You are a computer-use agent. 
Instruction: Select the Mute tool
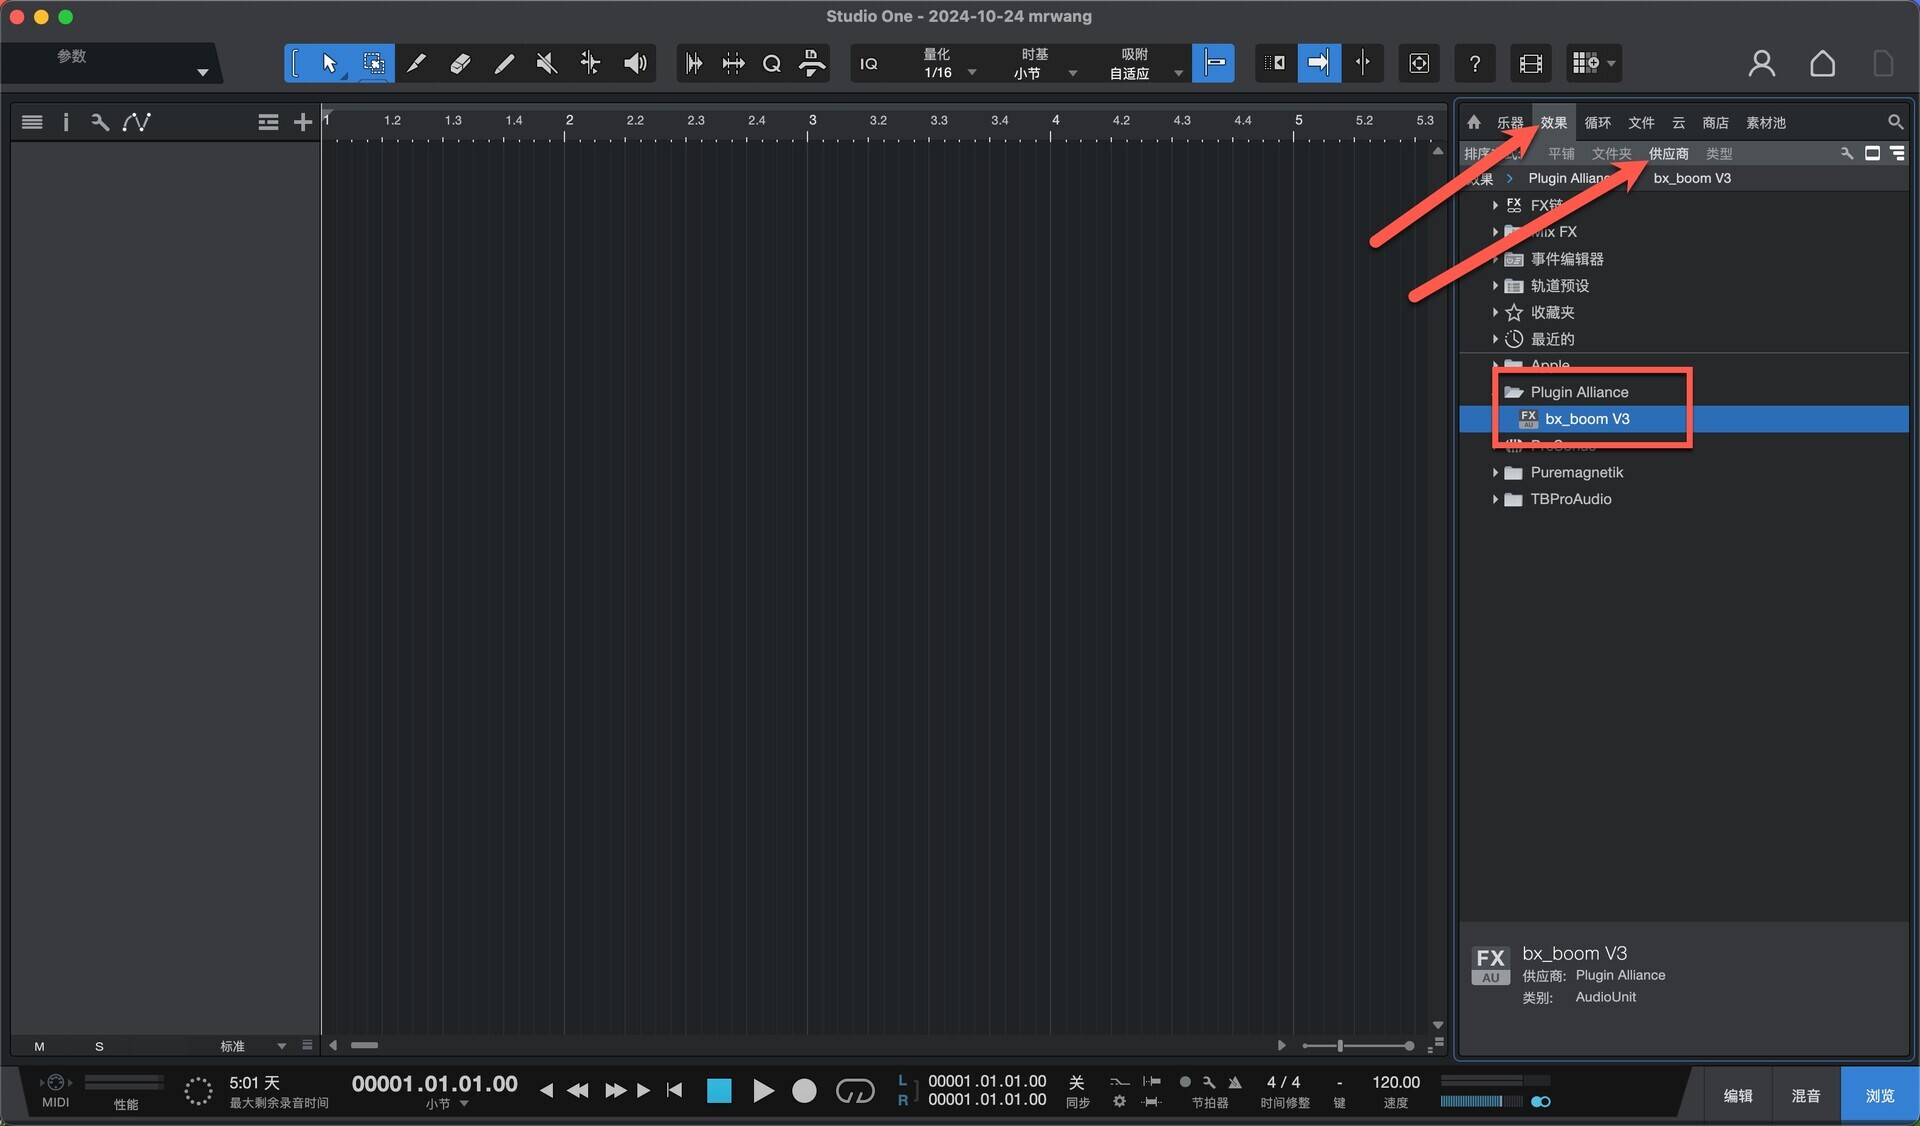[x=546, y=63]
